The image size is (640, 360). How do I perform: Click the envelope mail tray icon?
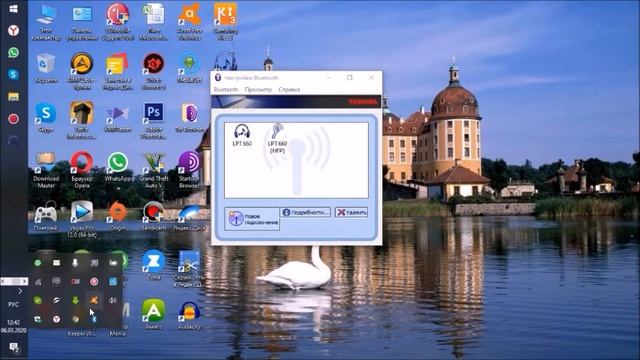(56, 263)
